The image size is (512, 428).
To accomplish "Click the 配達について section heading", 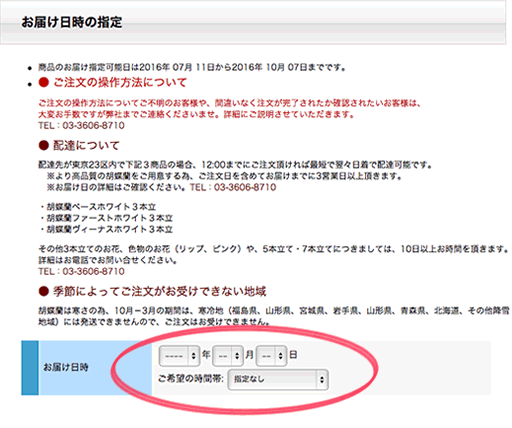I will click(x=86, y=145).
